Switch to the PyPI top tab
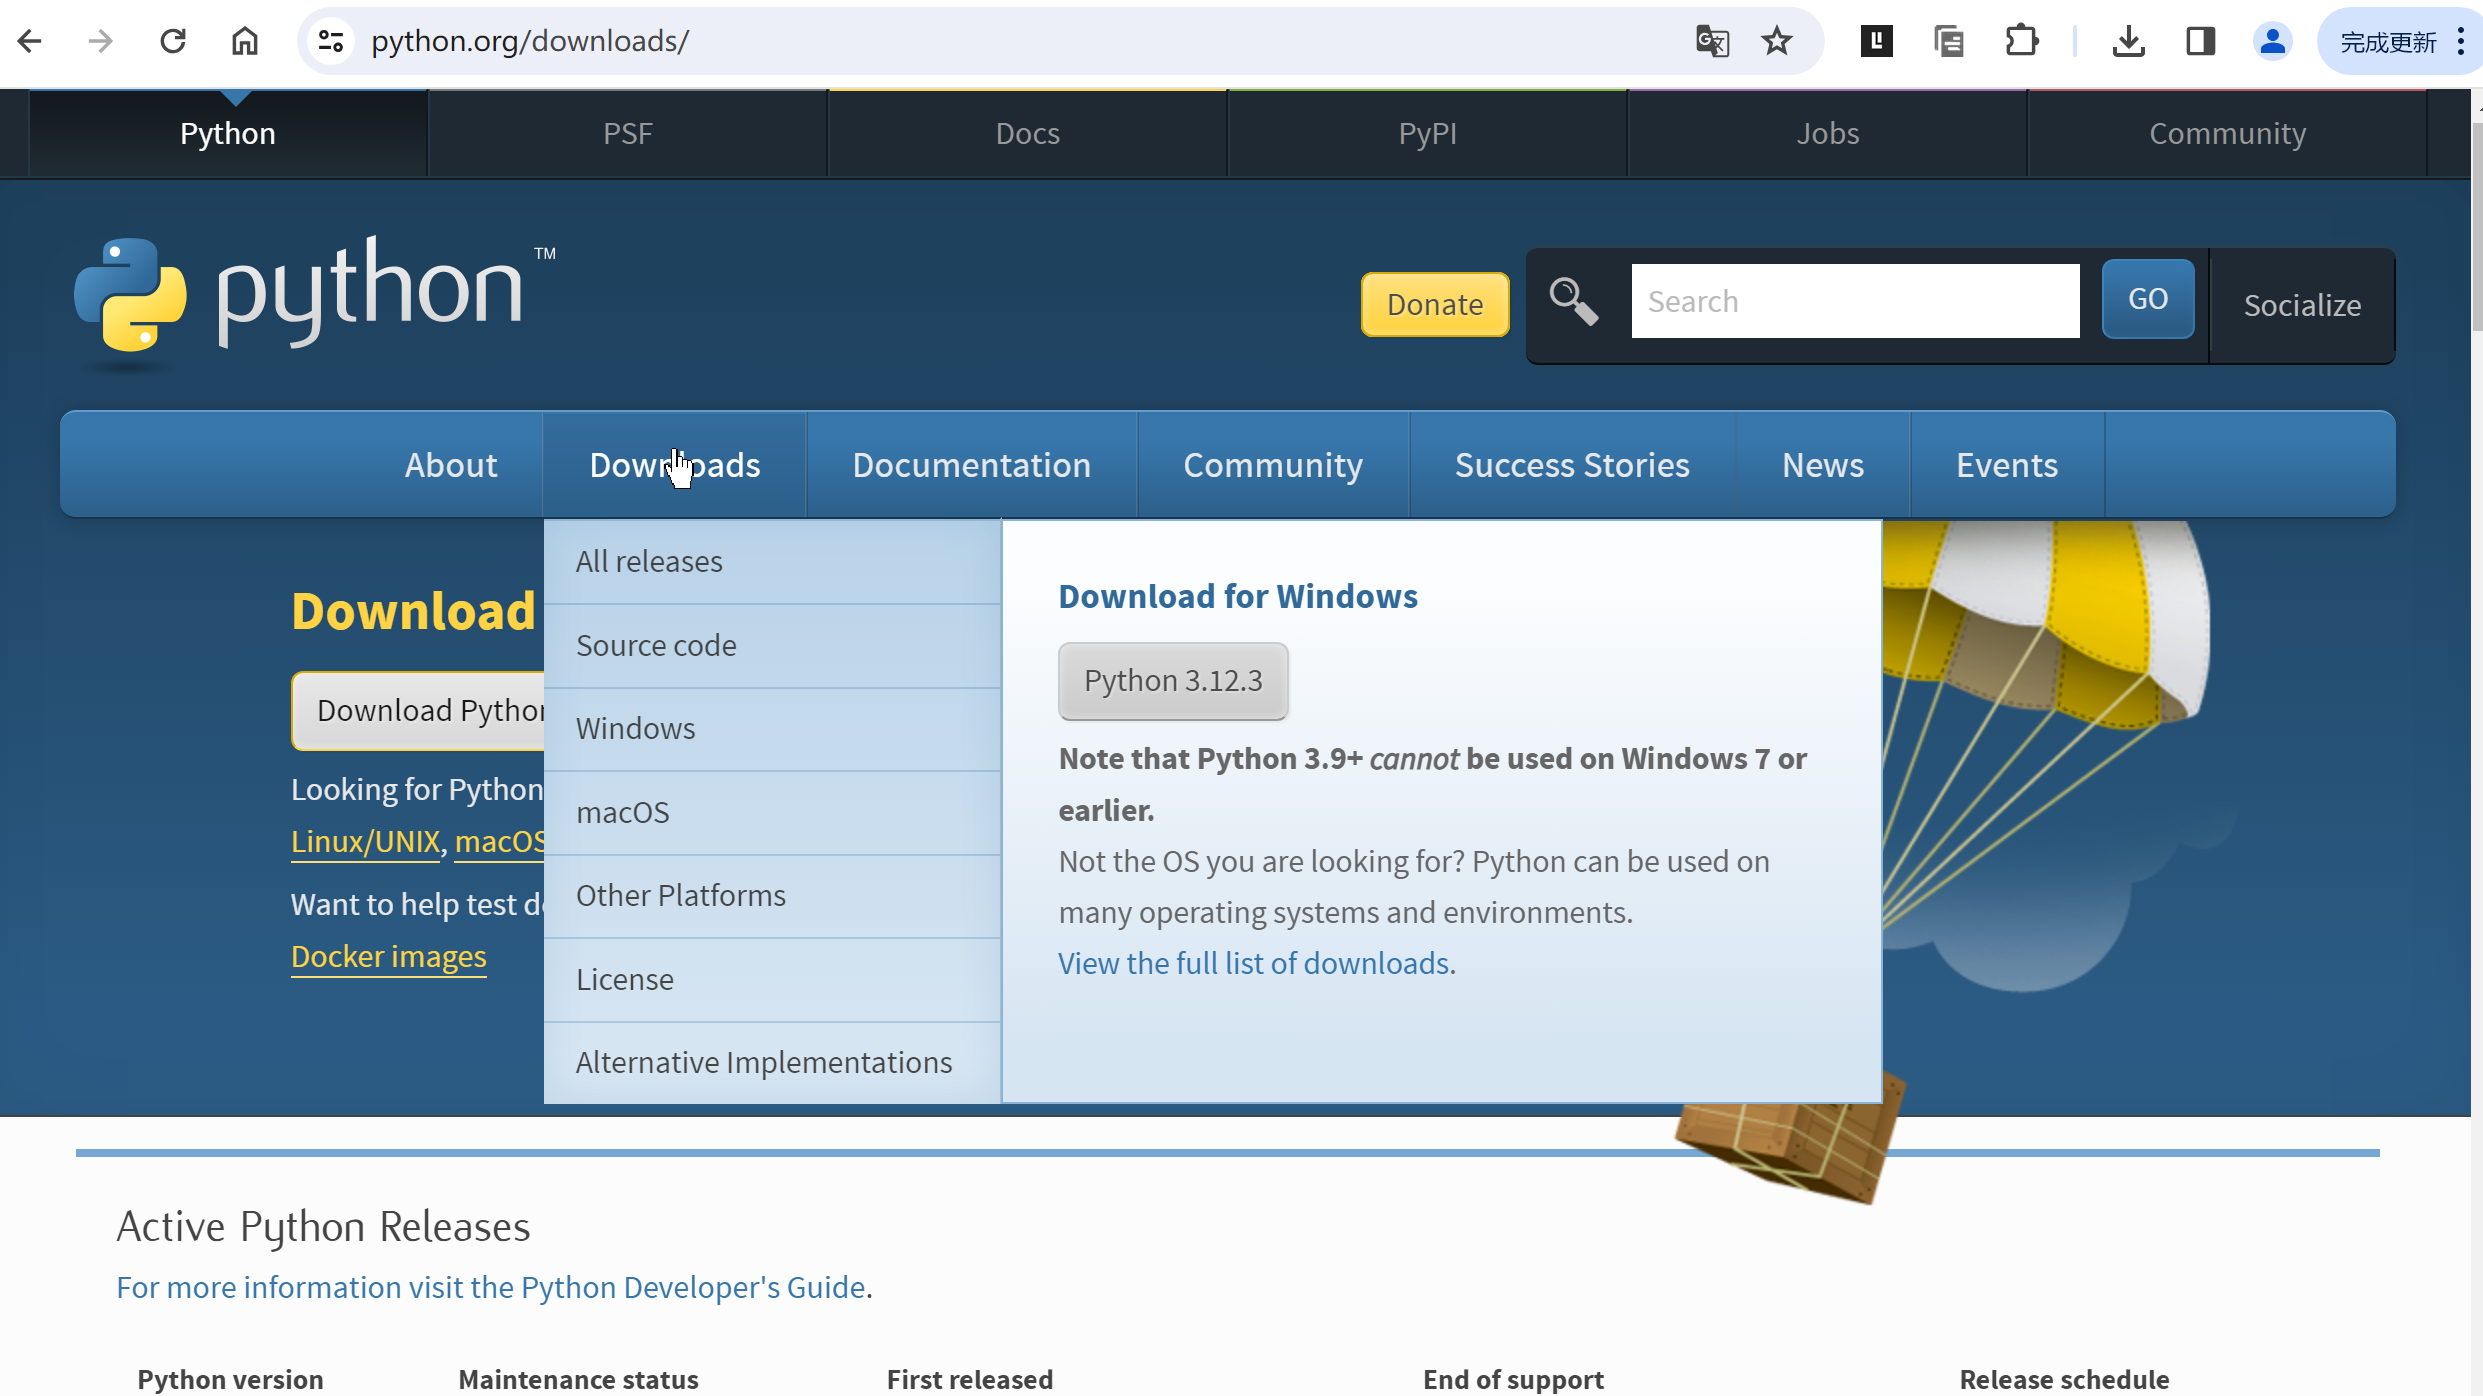Viewport: 2483px width, 1396px height. click(1427, 133)
